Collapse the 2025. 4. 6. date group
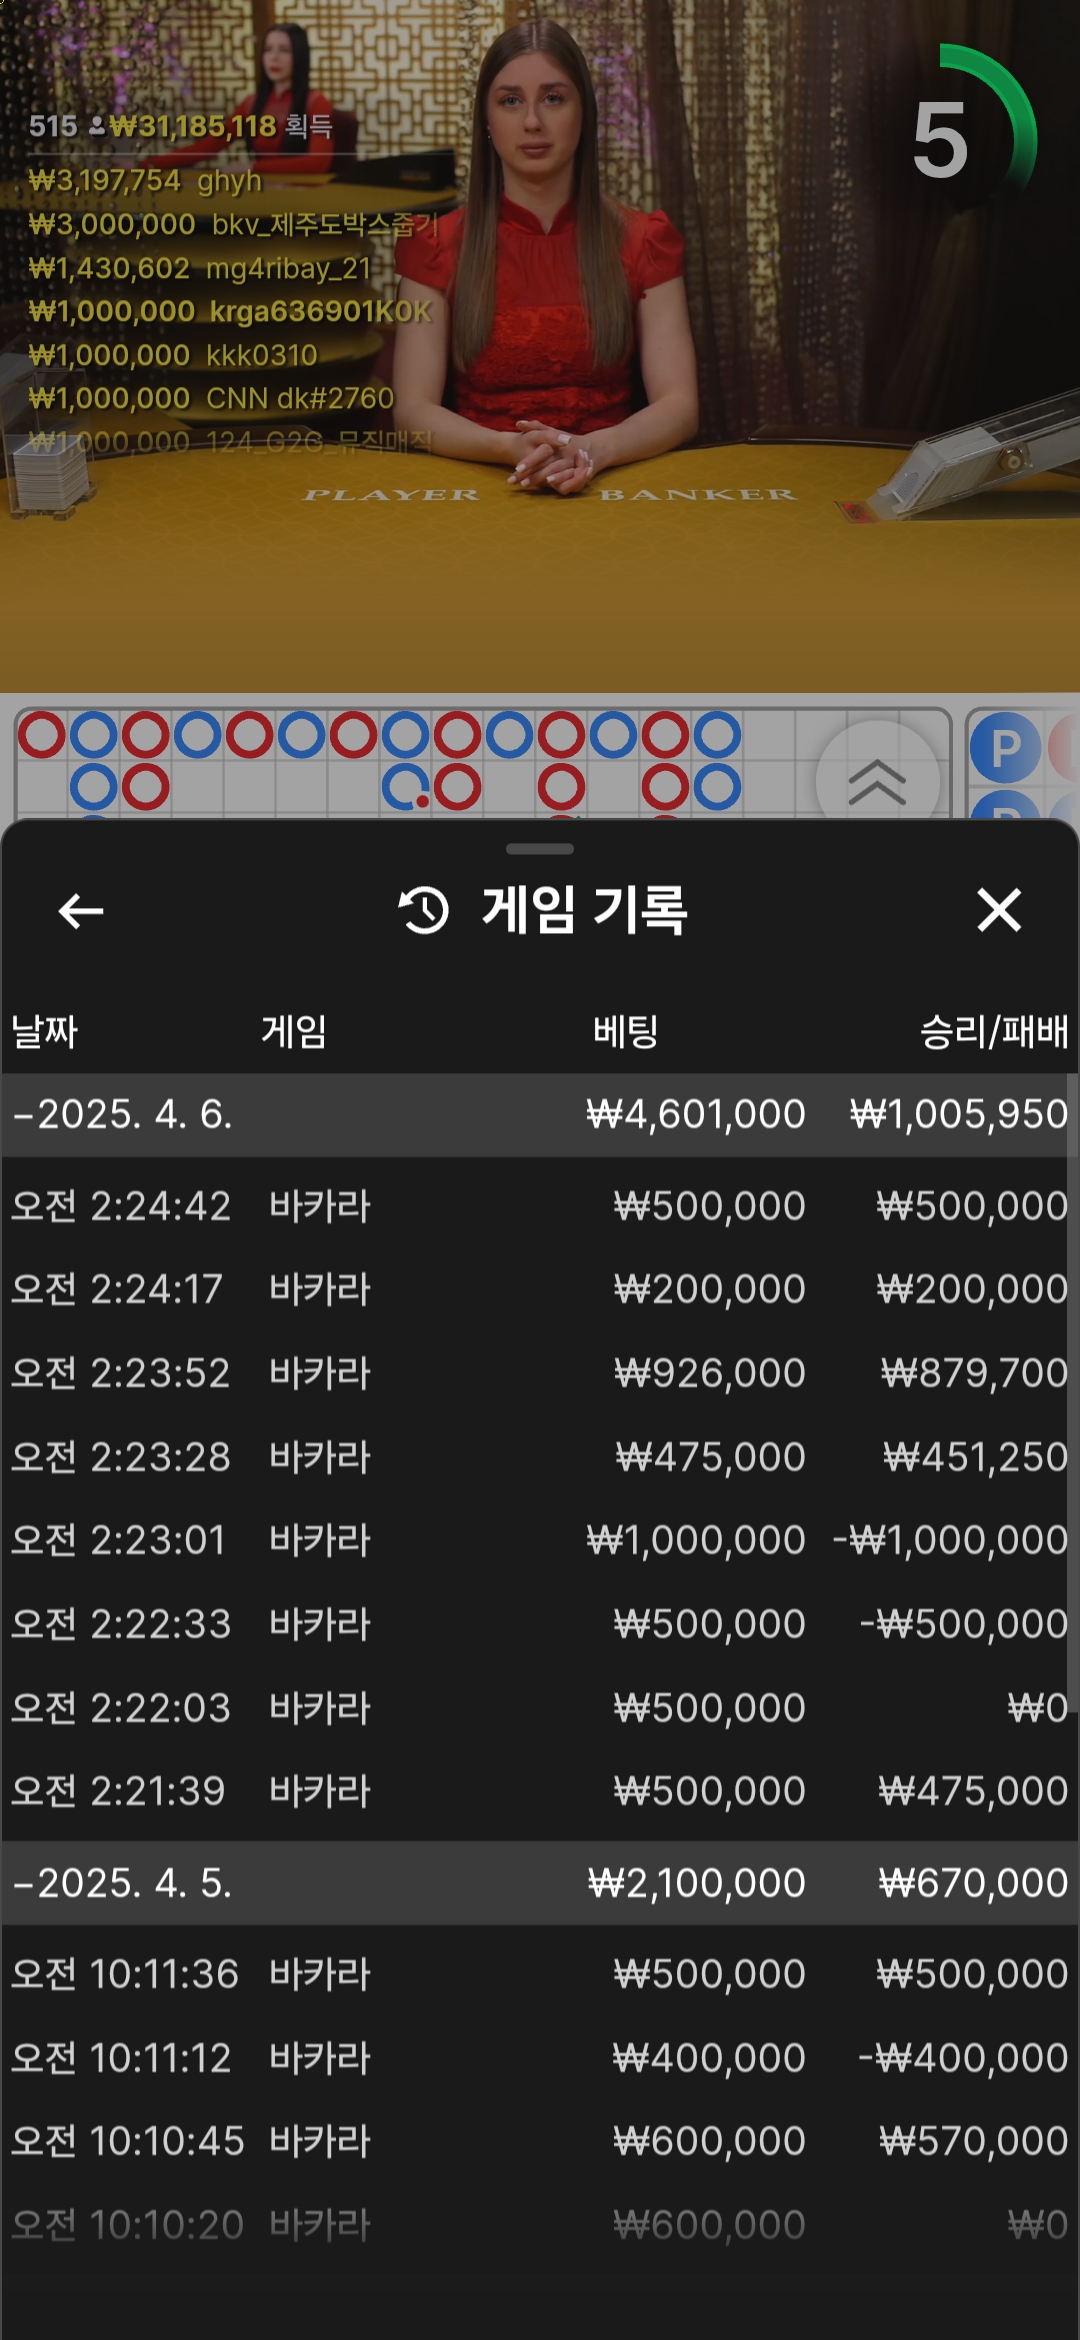The height and width of the screenshot is (2340, 1080). 540,1114
